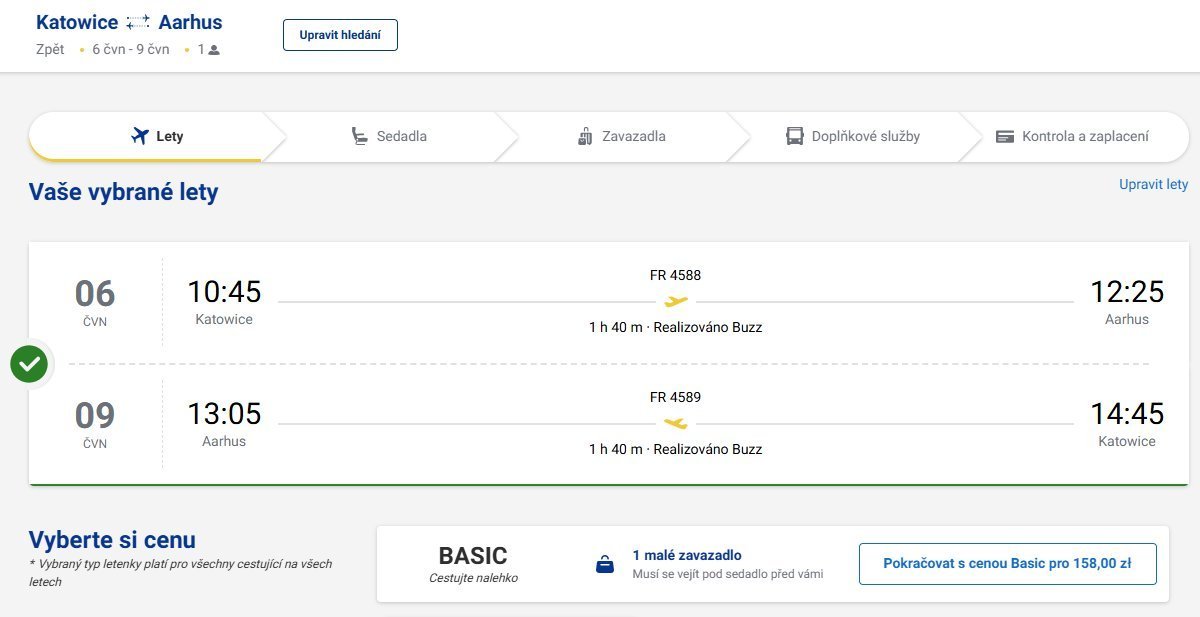This screenshot has width=1200, height=617.
Task: Toggle the green selected flights checkmark
Action: [x=29, y=363]
